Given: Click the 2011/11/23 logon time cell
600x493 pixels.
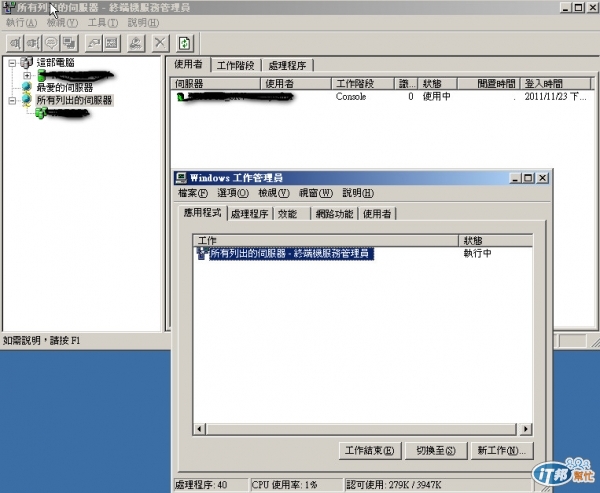Looking at the screenshot, I should (555, 96).
